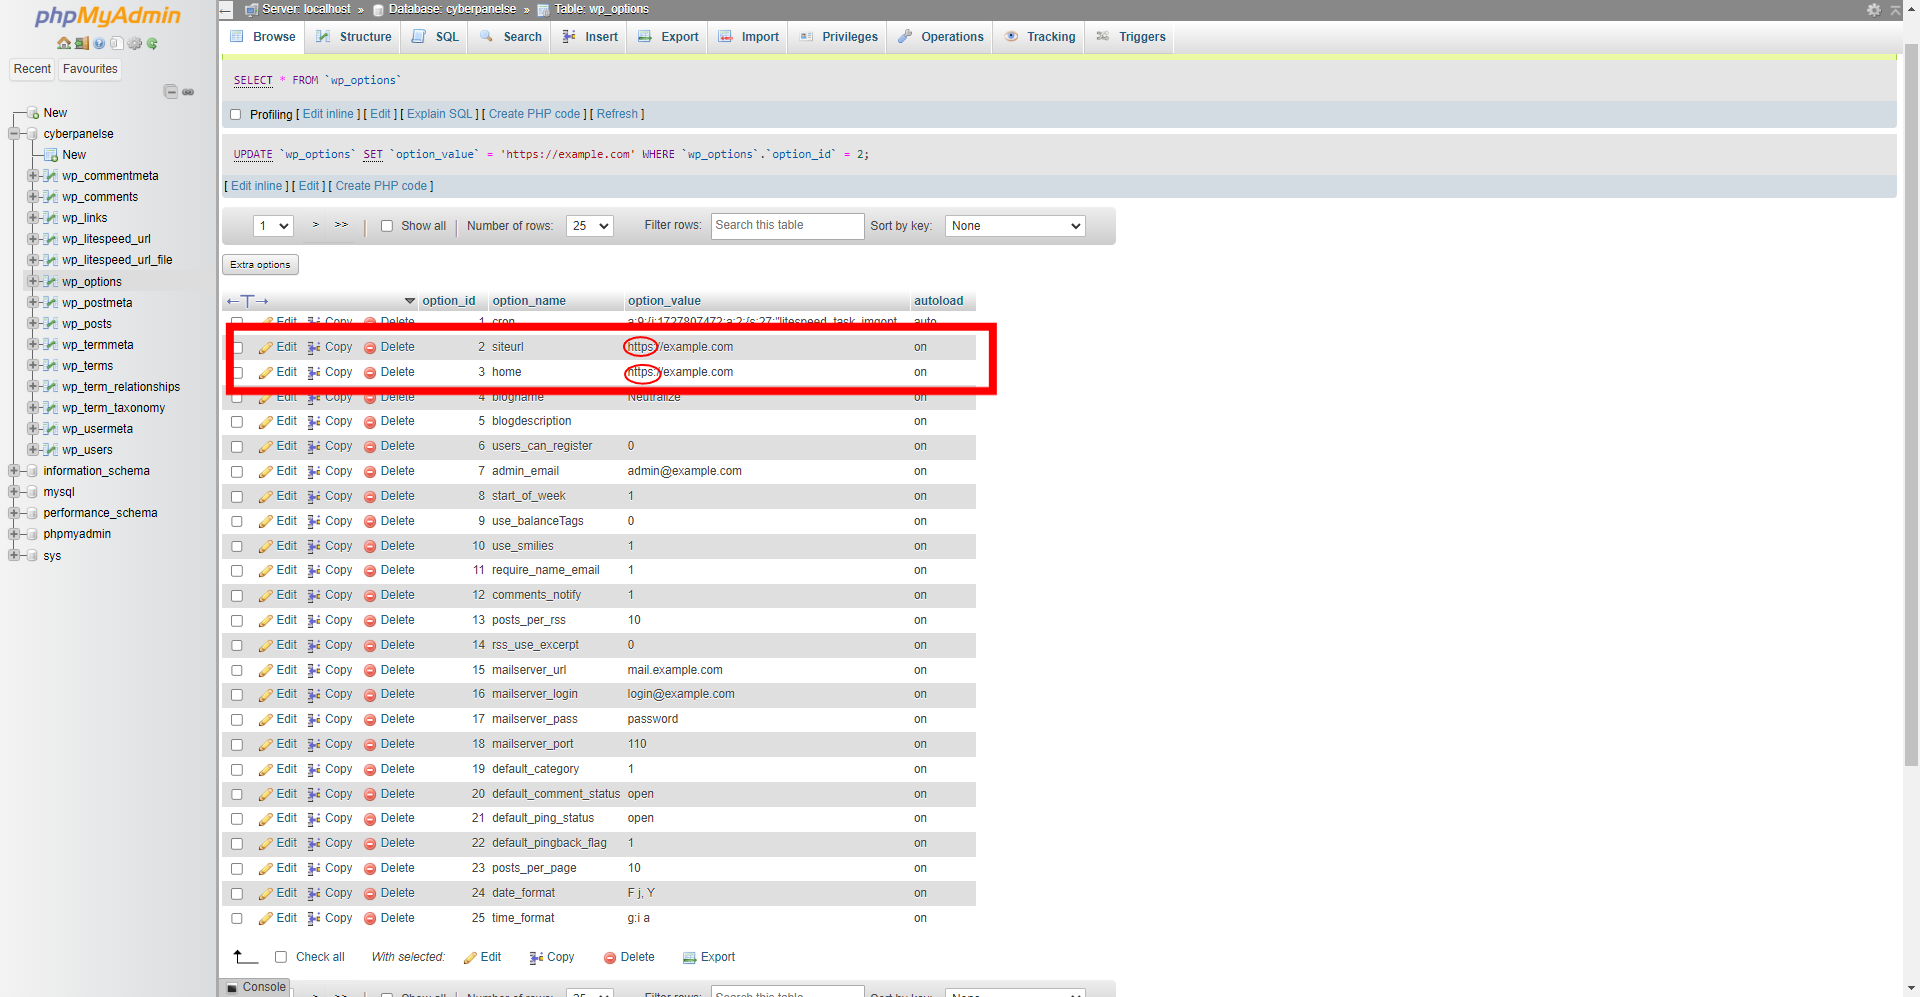This screenshot has height=997, width=1920.
Task: Open the Sort by key dropdown
Action: click(x=1015, y=226)
